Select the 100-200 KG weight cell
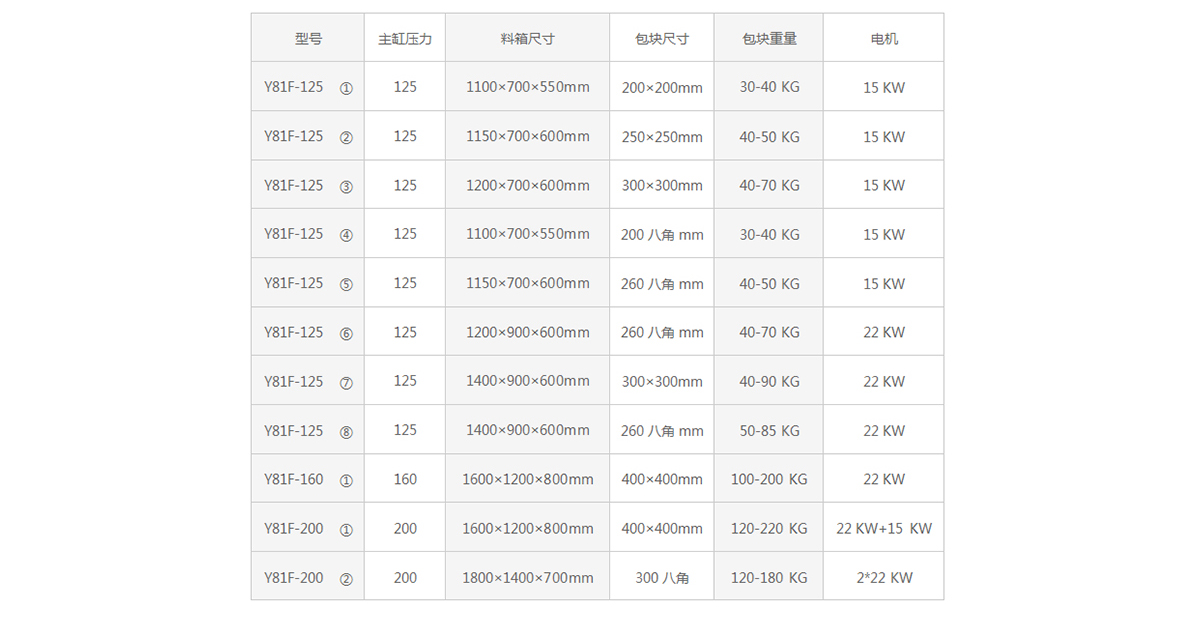The height and width of the screenshot is (618, 1200). tap(769, 479)
